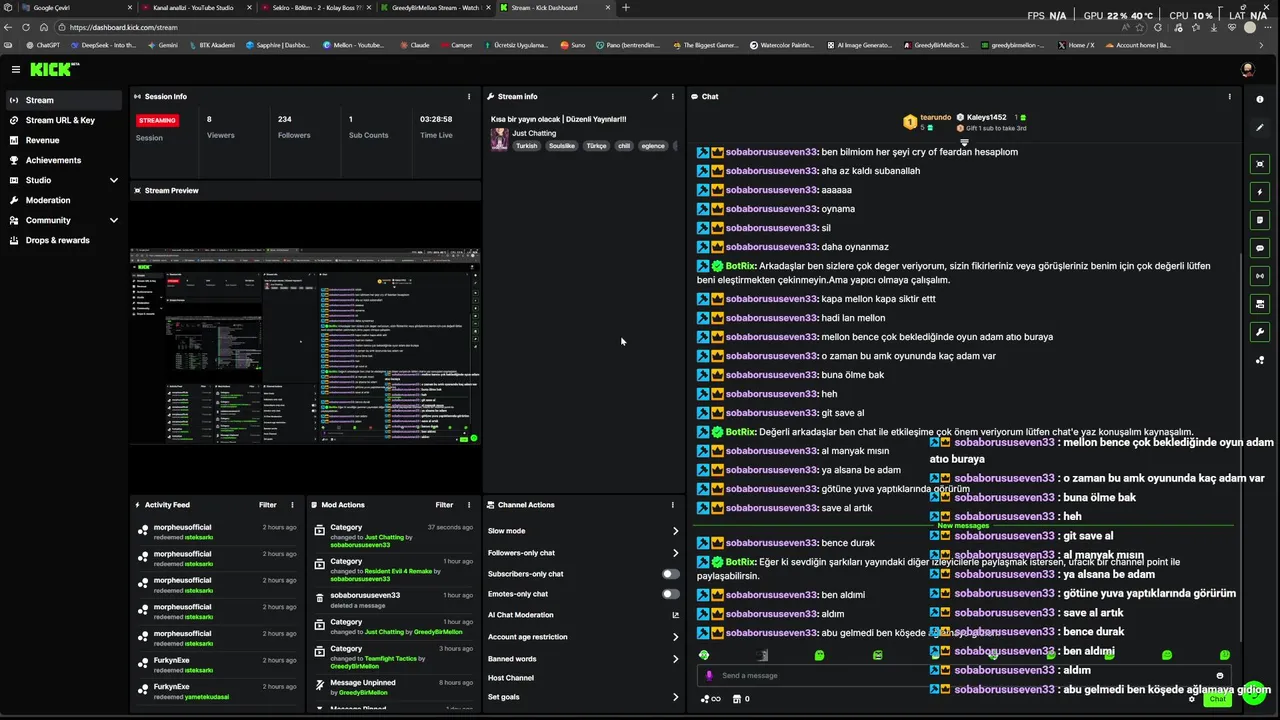Expand Account age restriction settings
1280x720 pixels.
(675, 637)
